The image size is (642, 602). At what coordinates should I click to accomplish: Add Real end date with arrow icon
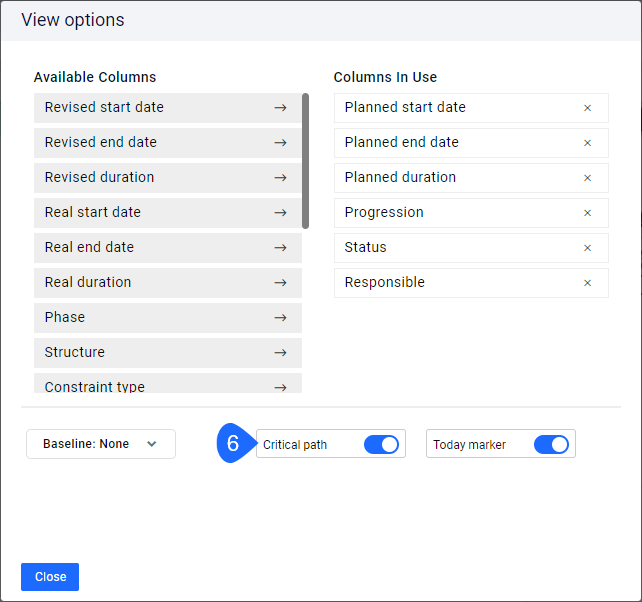[x=280, y=248]
